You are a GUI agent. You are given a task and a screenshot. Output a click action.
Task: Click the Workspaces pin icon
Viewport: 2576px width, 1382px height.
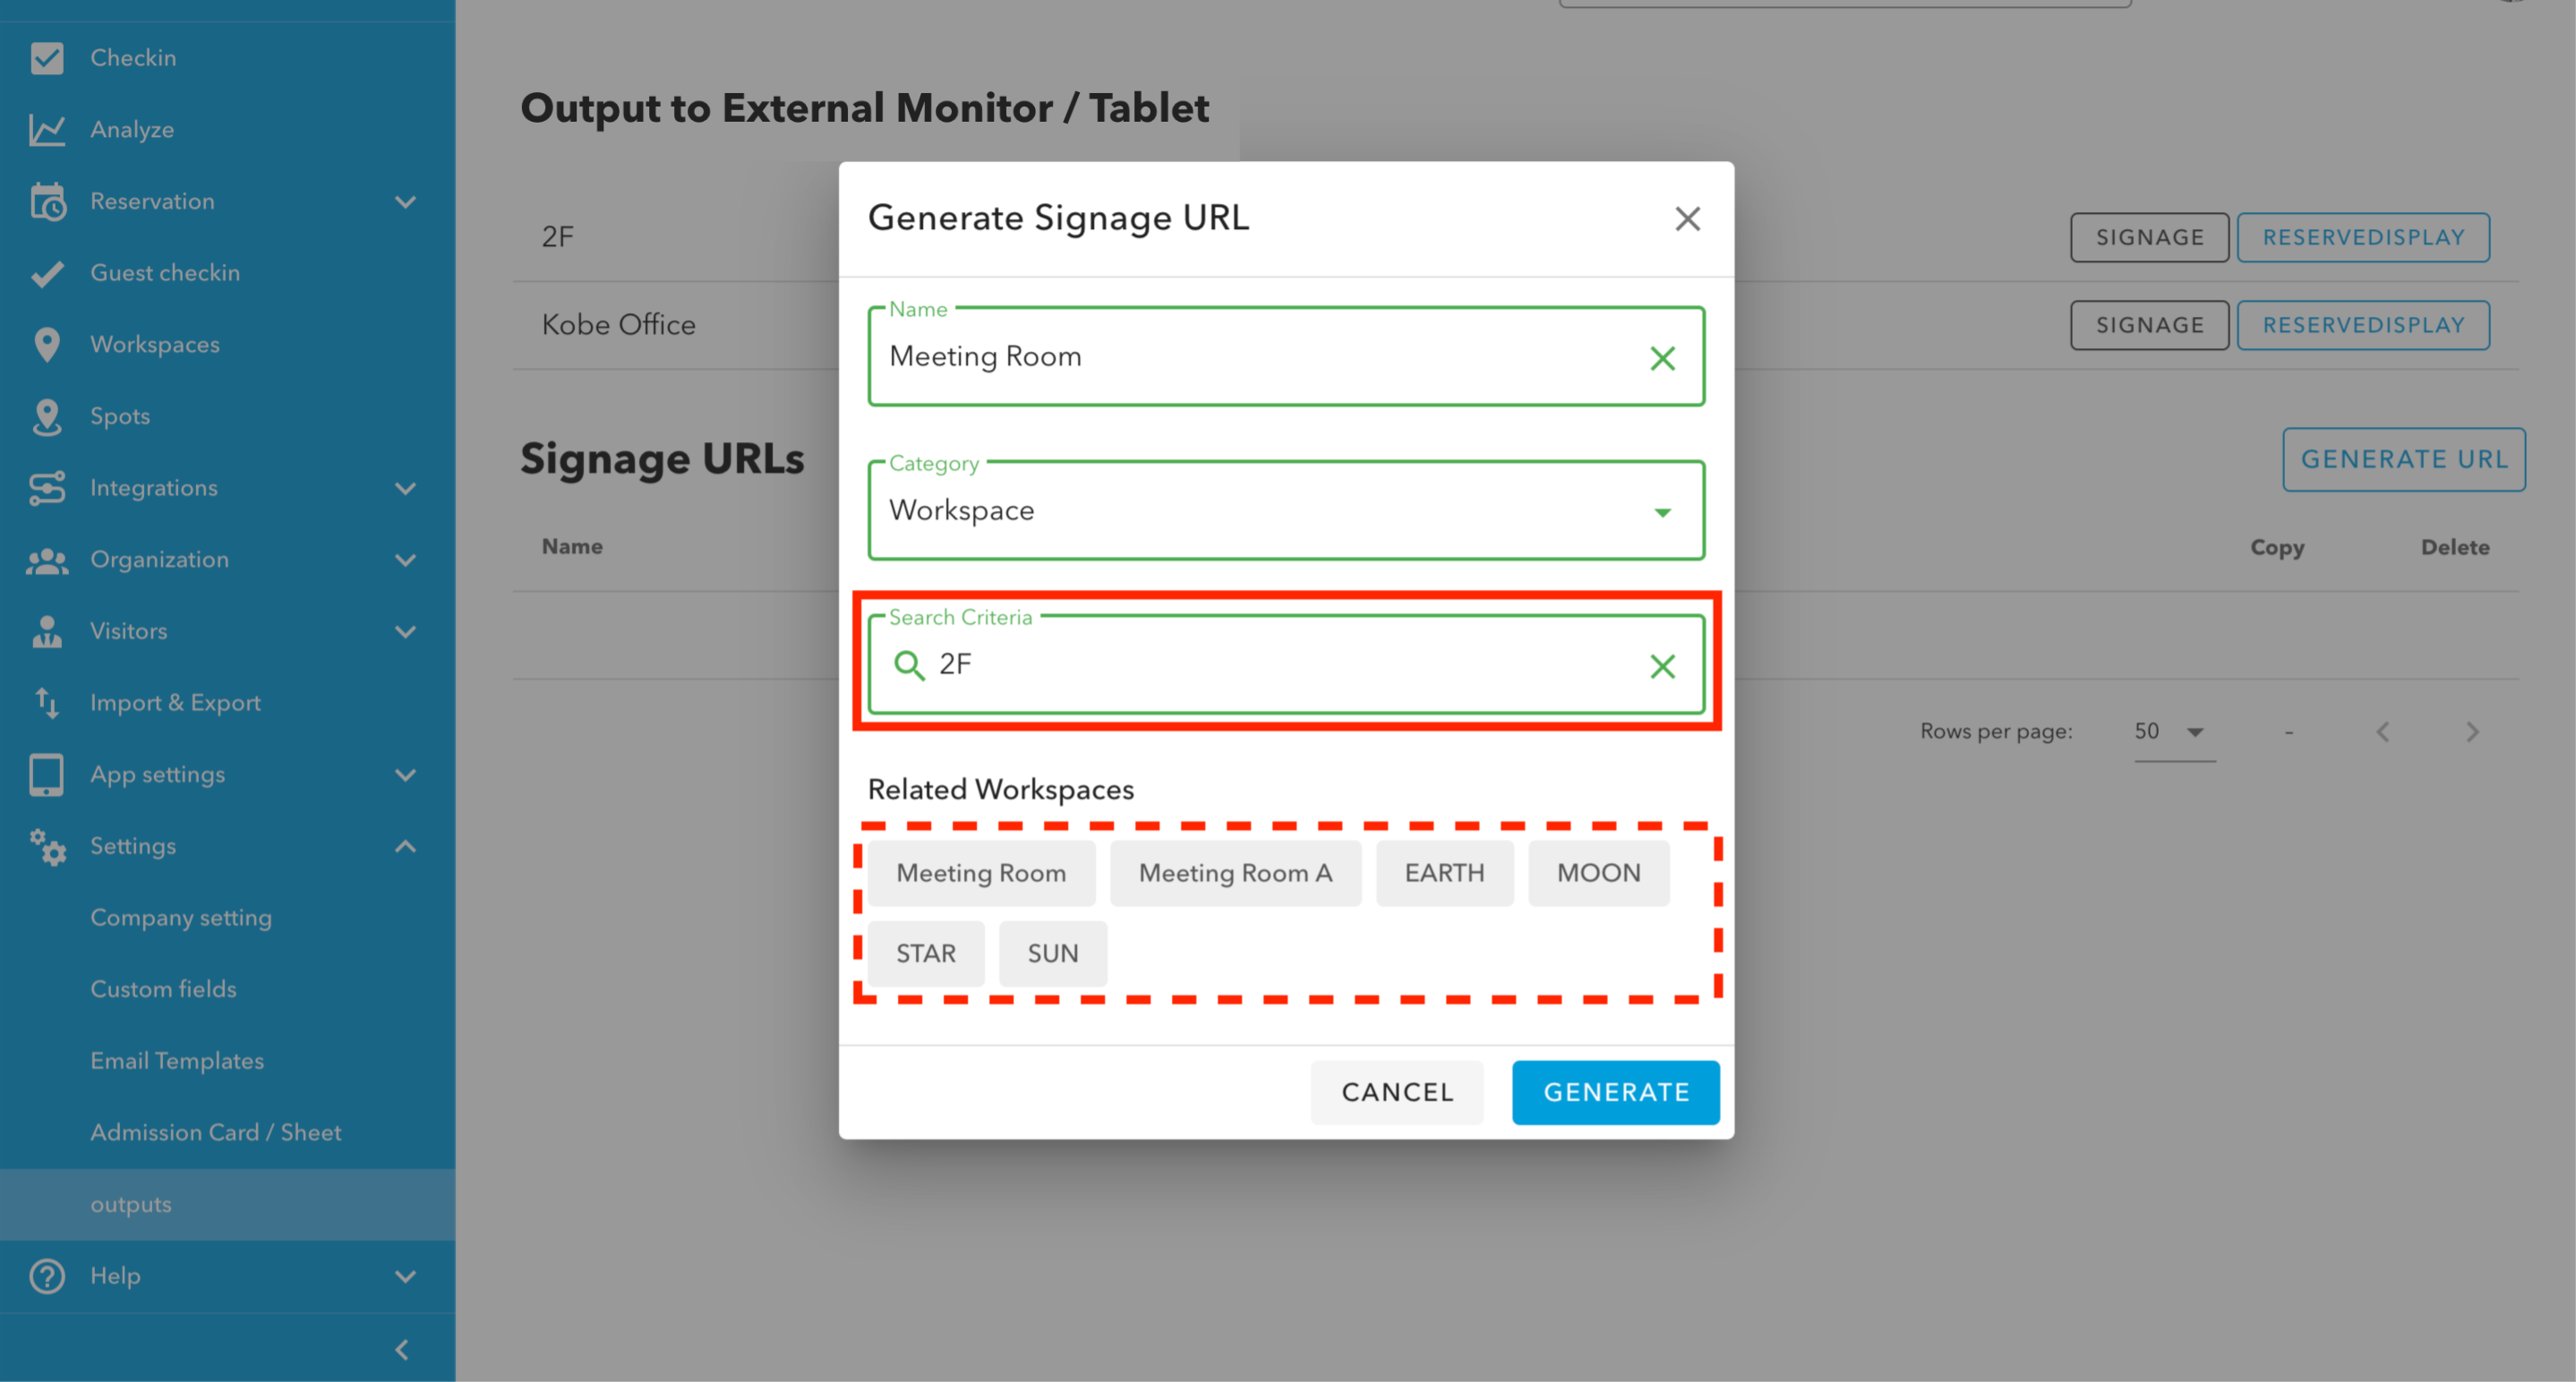pos(47,345)
